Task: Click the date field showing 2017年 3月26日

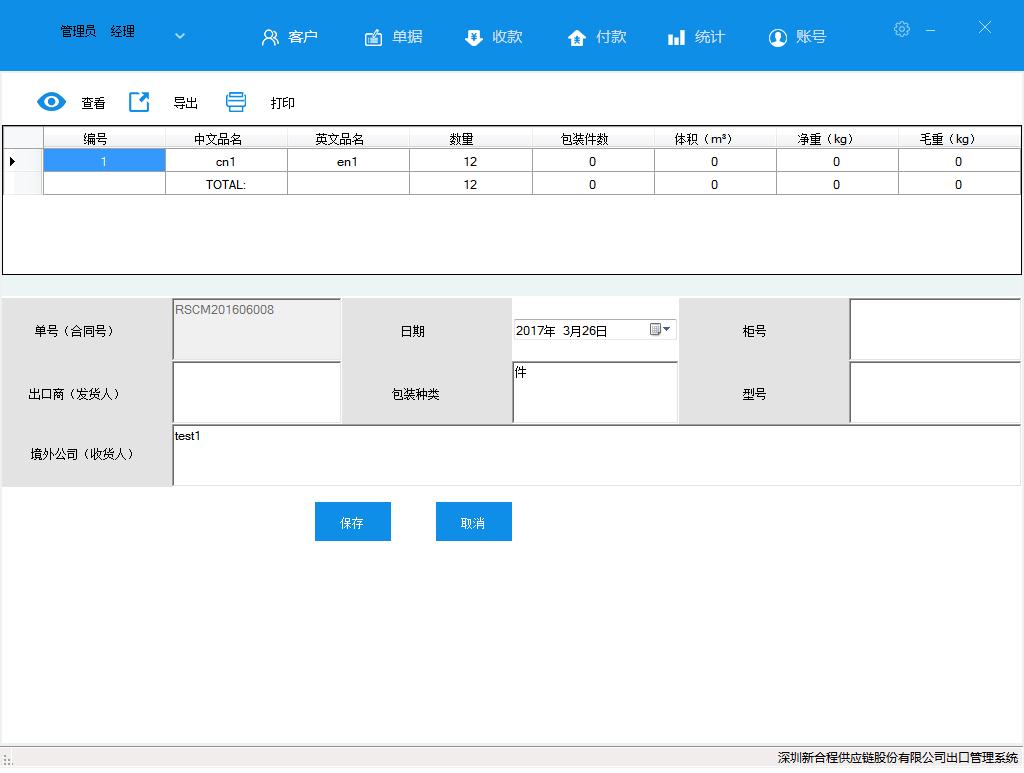Action: tap(594, 330)
